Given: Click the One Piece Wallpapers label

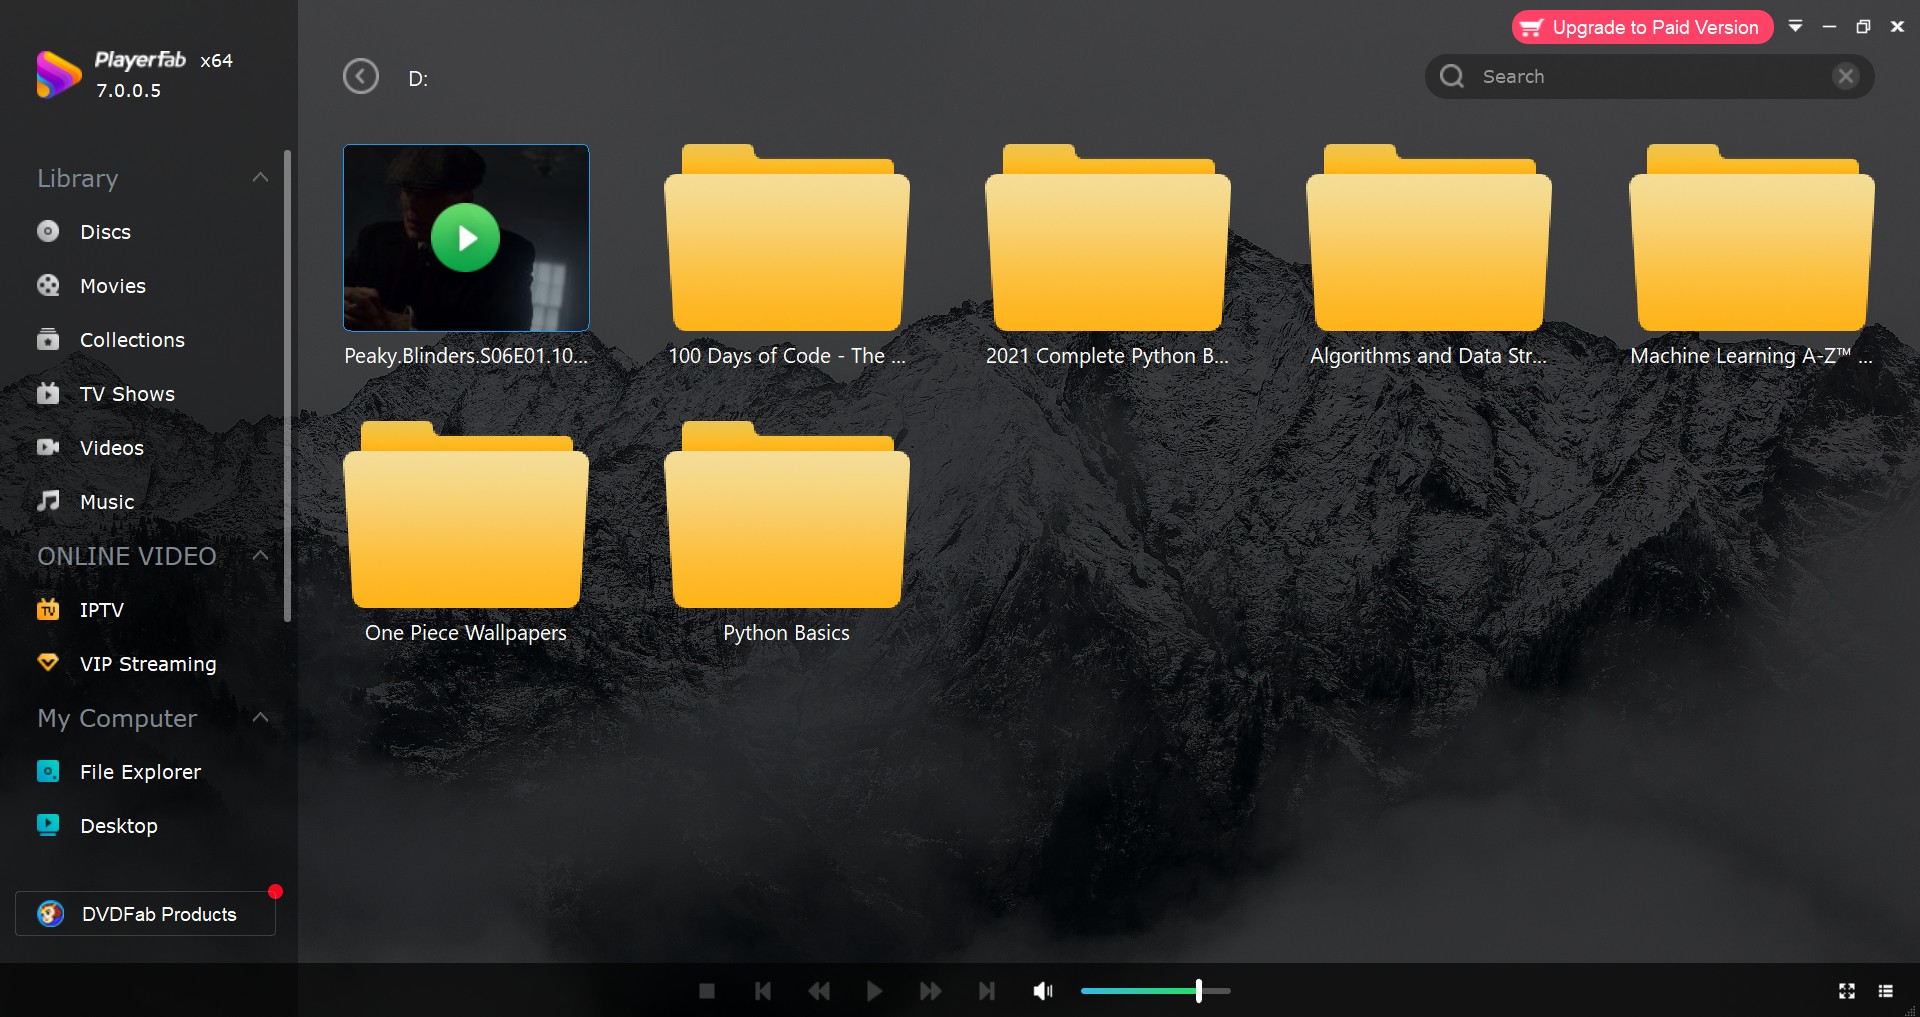Looking at the screenshot, I should coord(466,633).
